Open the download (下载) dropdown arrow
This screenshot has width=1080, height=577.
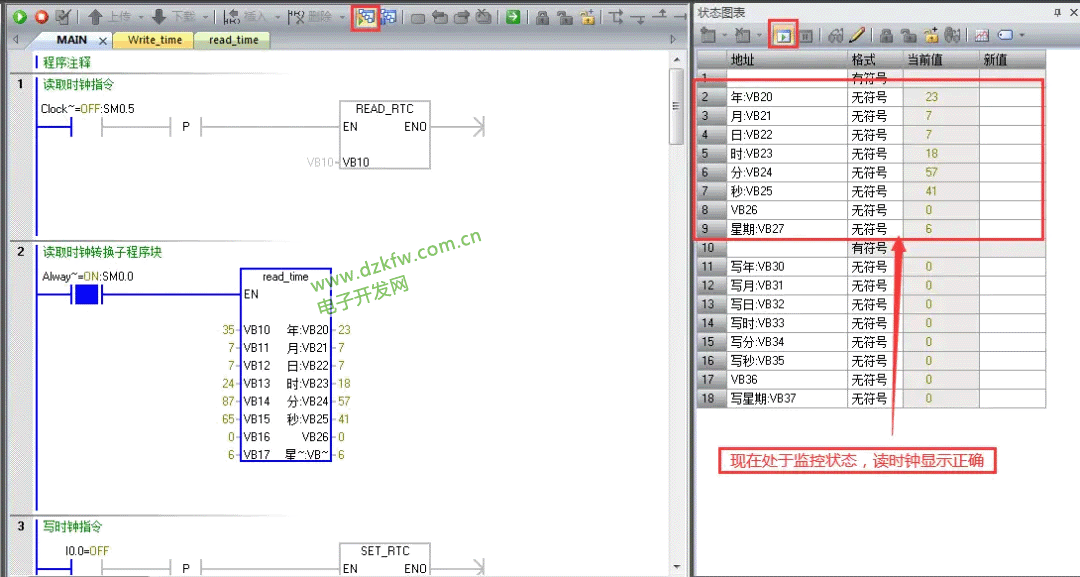(206, 18)
